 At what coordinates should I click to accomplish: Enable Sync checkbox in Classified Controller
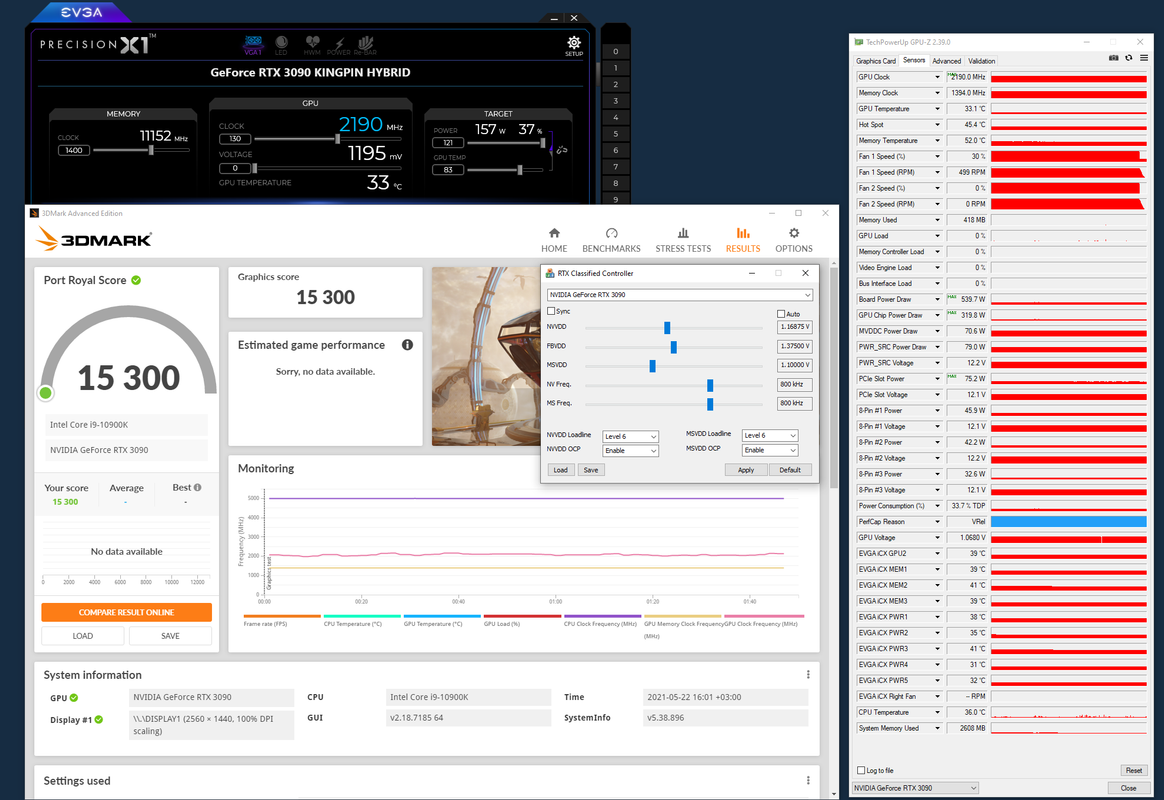(x=551, y=311)
